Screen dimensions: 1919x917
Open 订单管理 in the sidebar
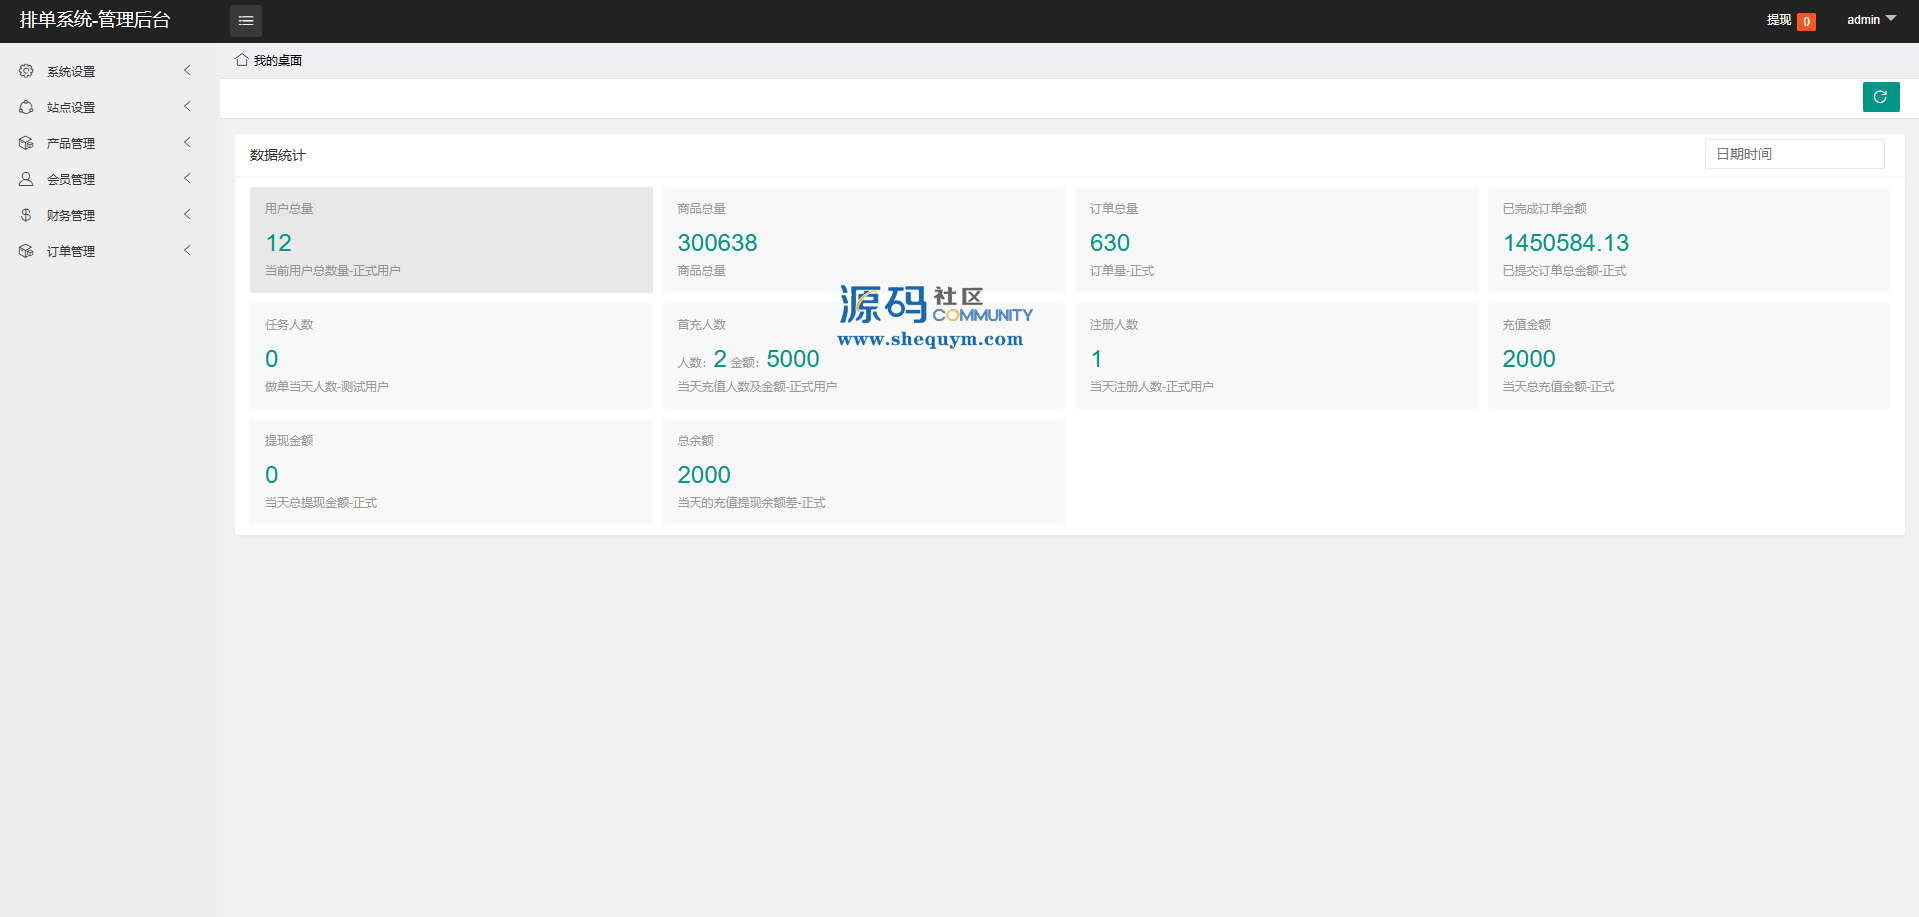point(71,252)
